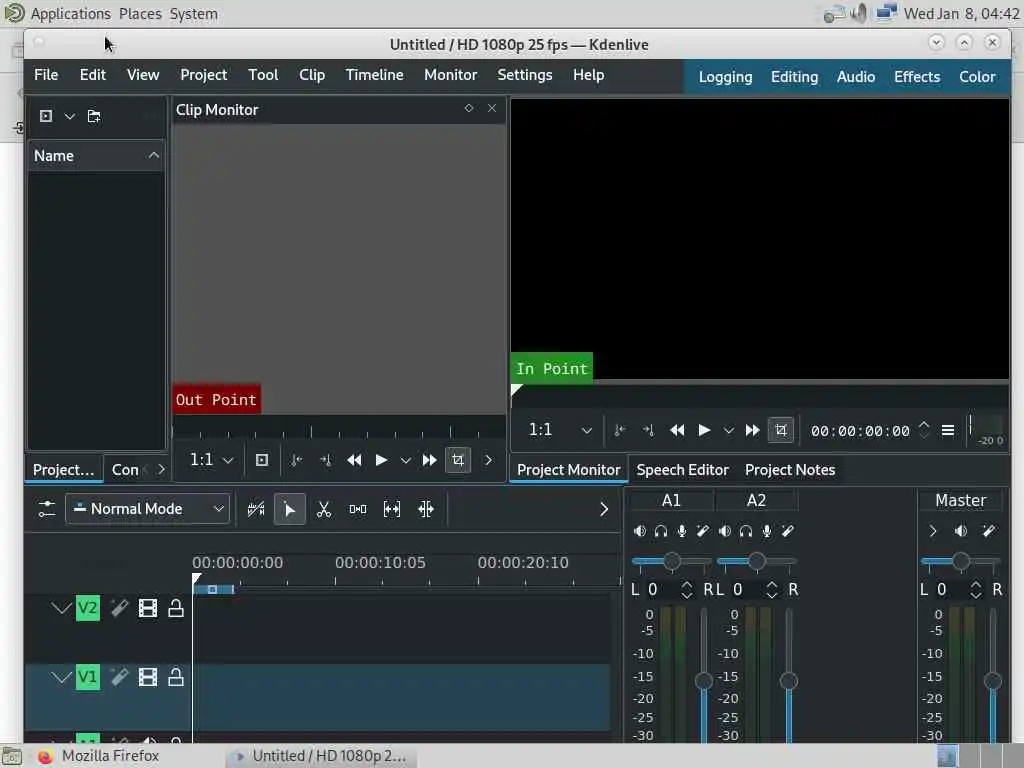1024x768 pixels.
Task: Open timeline track settings icon
Action: (x=46, y=509)
